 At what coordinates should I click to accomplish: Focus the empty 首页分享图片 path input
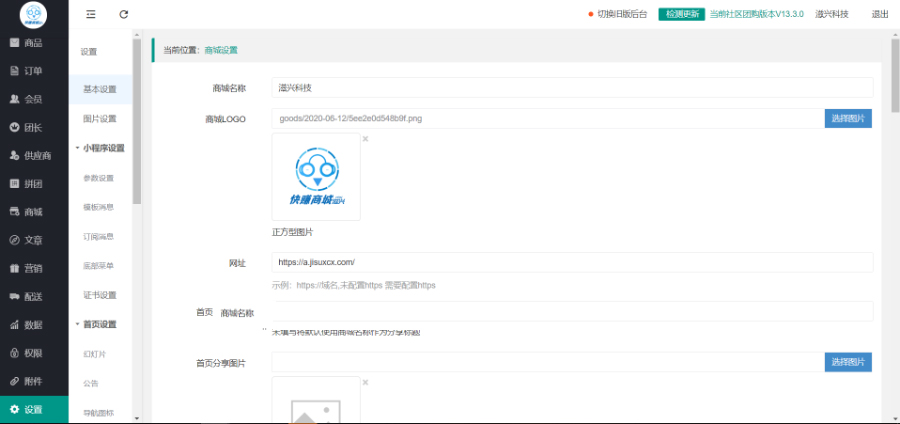(x=548, y=362)
